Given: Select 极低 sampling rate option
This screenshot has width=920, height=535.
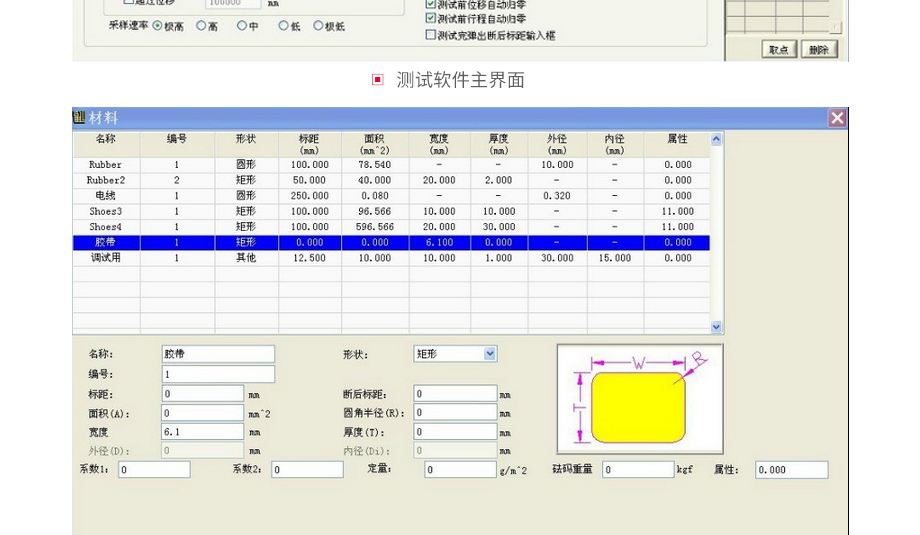Looking at the screenshot, I should coord(319,26).
